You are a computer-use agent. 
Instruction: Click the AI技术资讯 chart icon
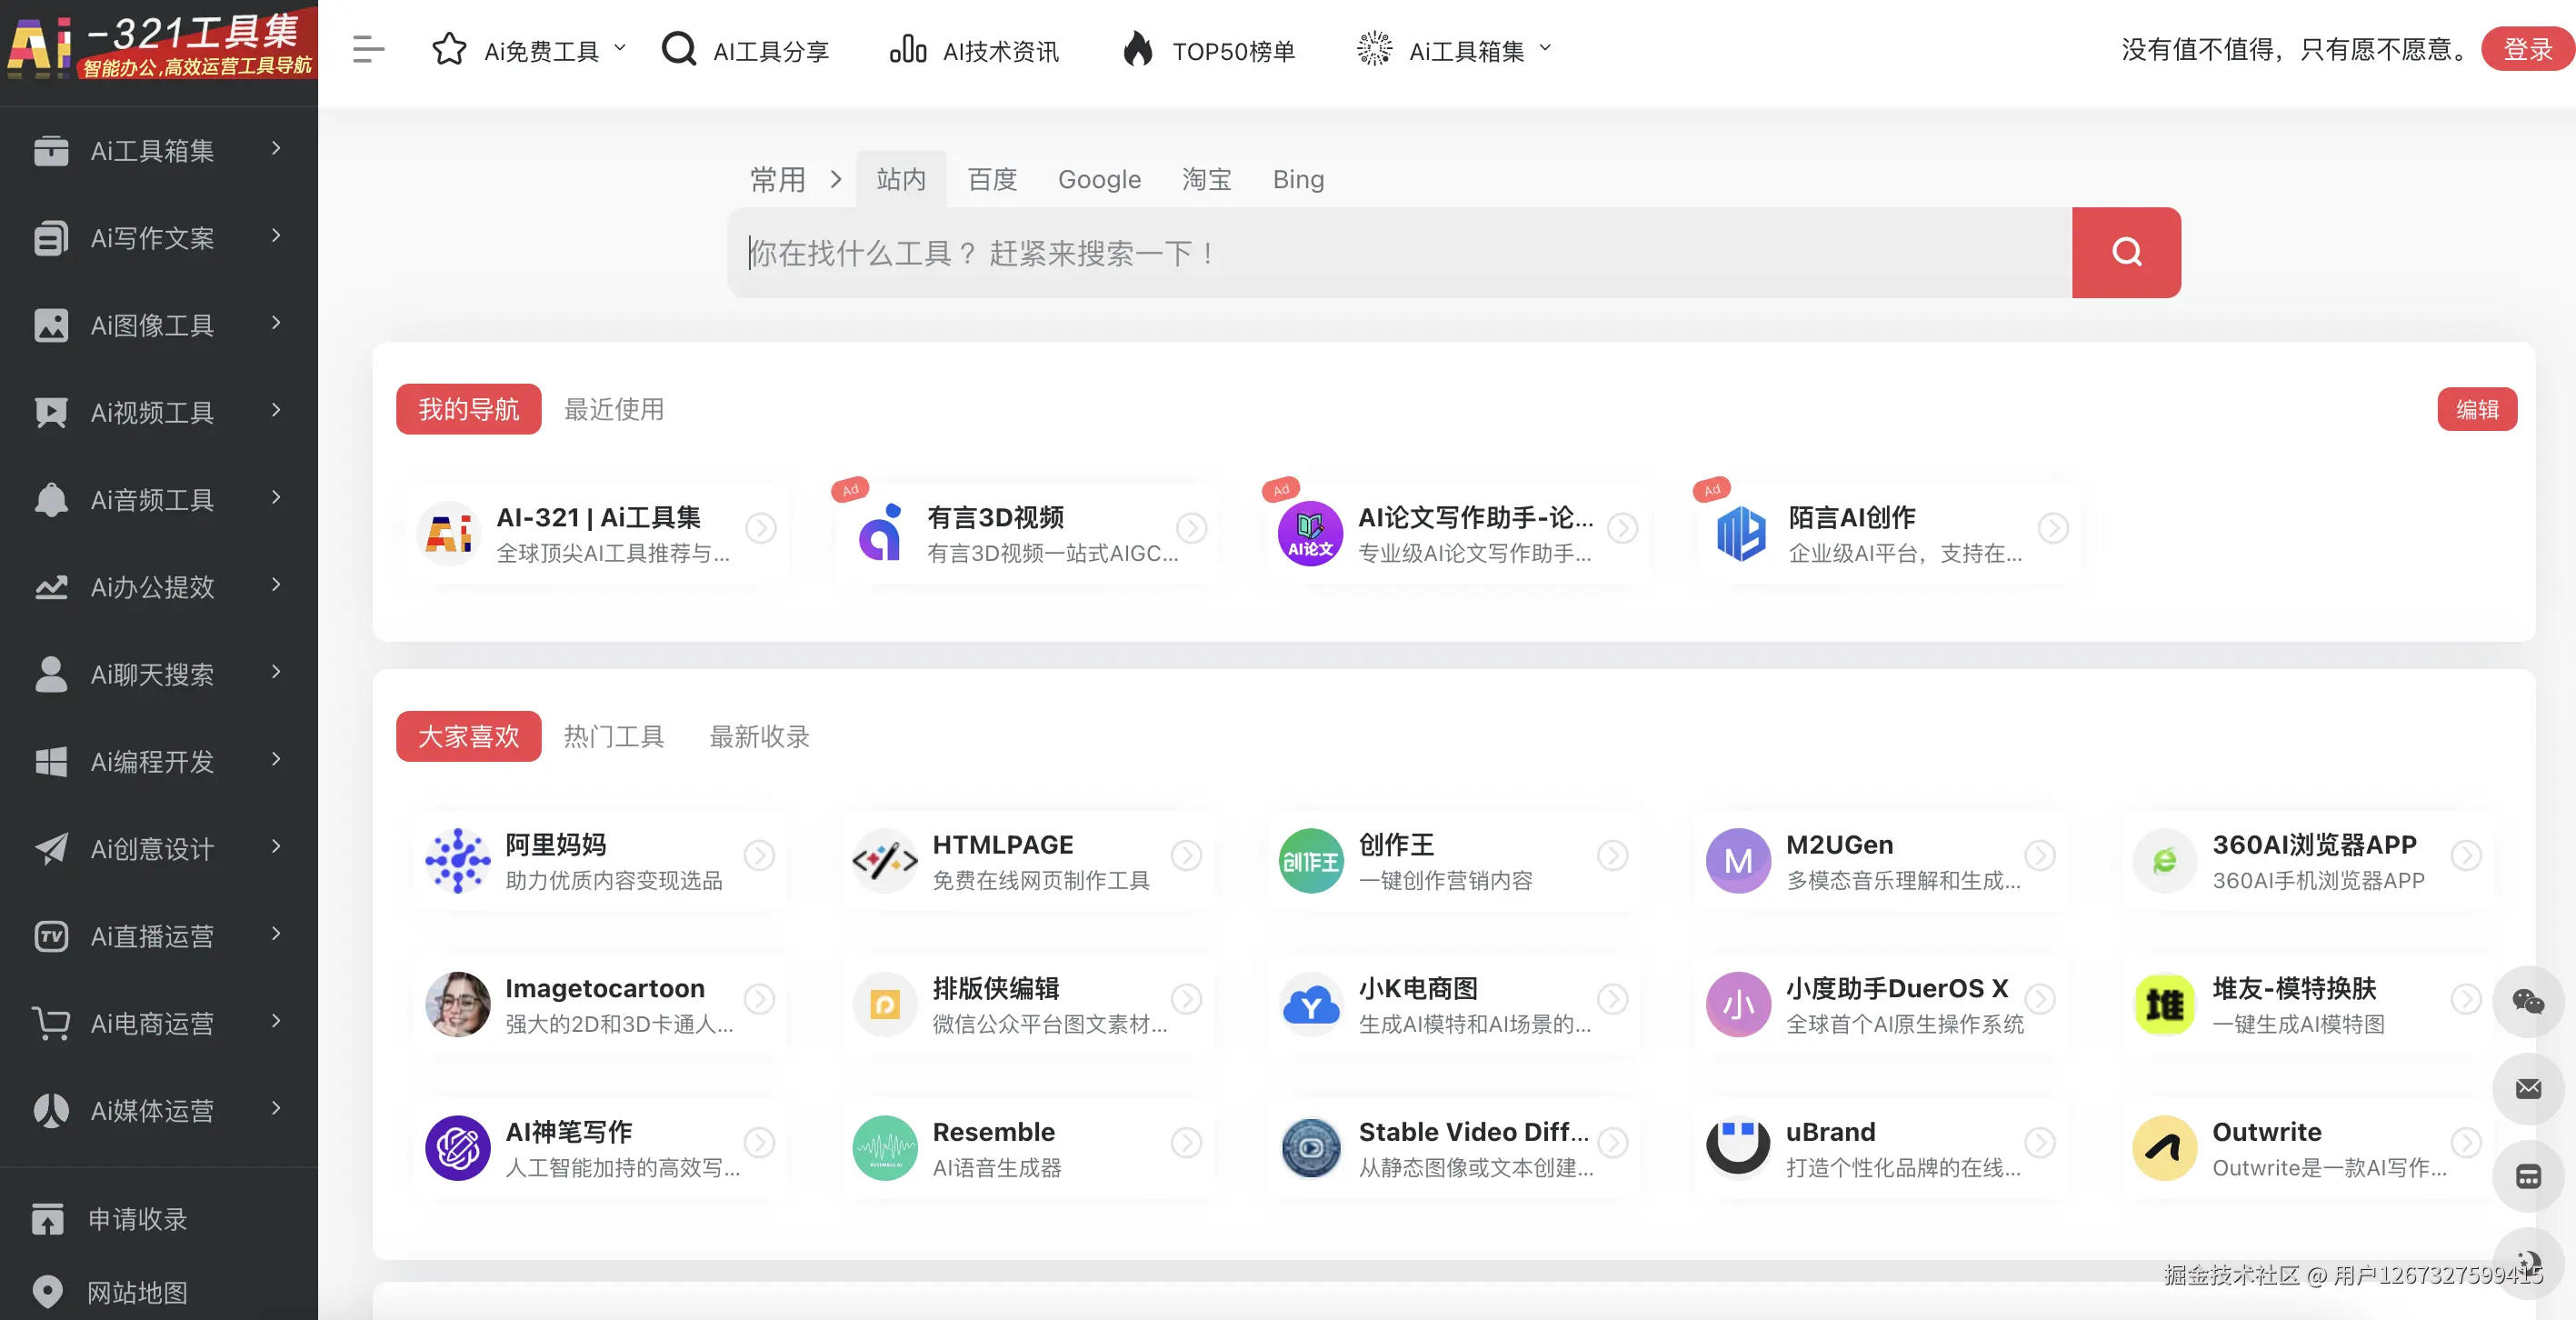[x=907, y=48]
